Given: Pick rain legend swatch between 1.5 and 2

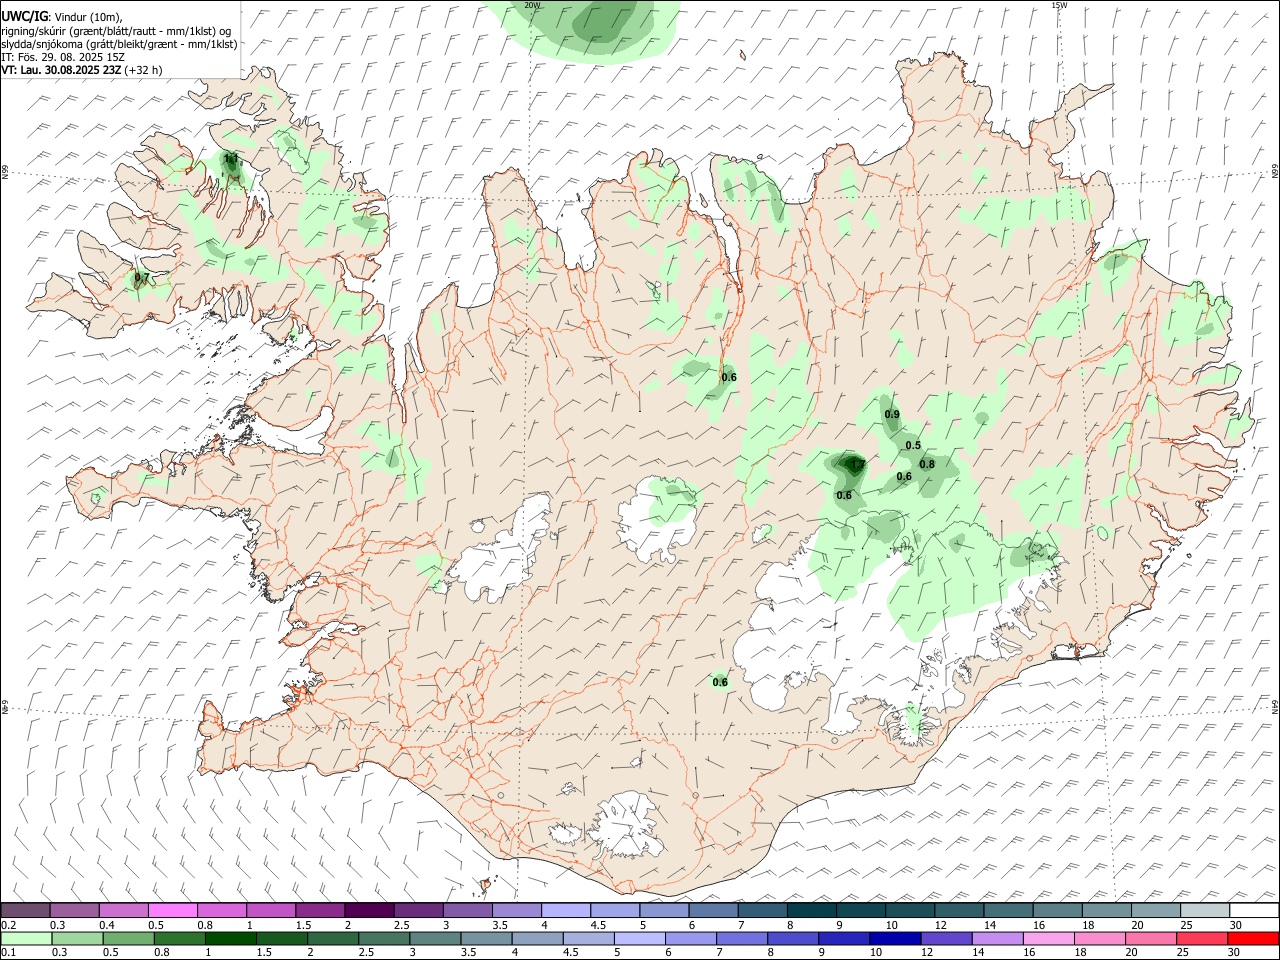Looking at the screenshot, I should [x=281, y=938].
